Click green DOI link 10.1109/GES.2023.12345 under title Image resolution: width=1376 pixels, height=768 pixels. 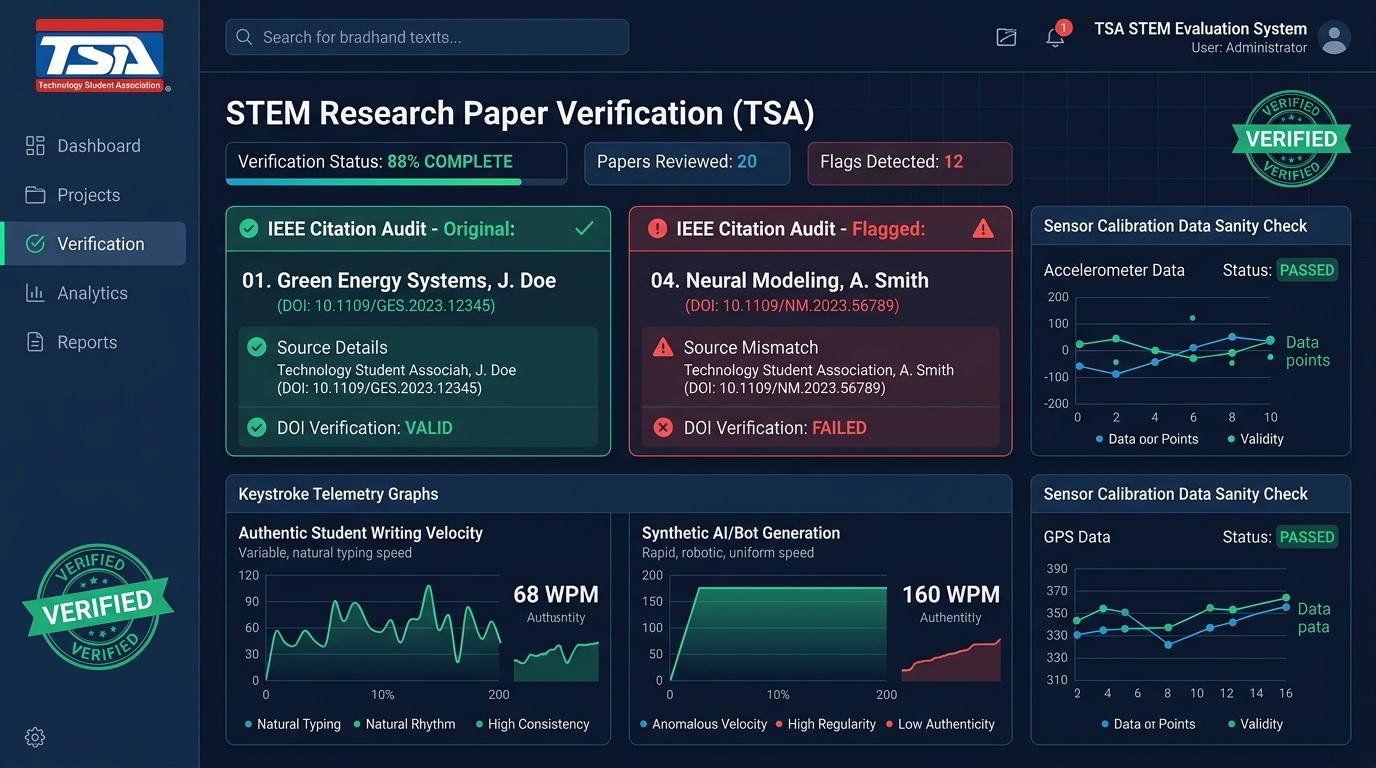point(386,306)
